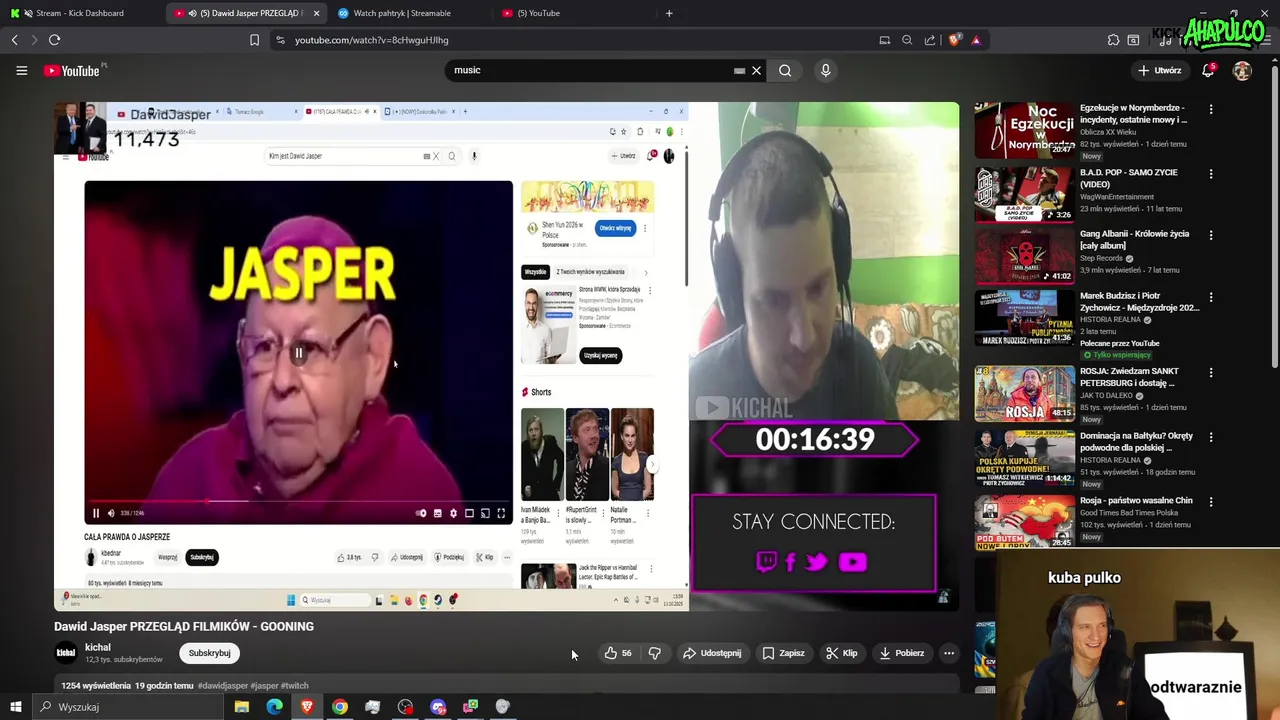
Task: Open options menu for Egzekucje w Norymberdze video
Action: tap(1211, 109)
